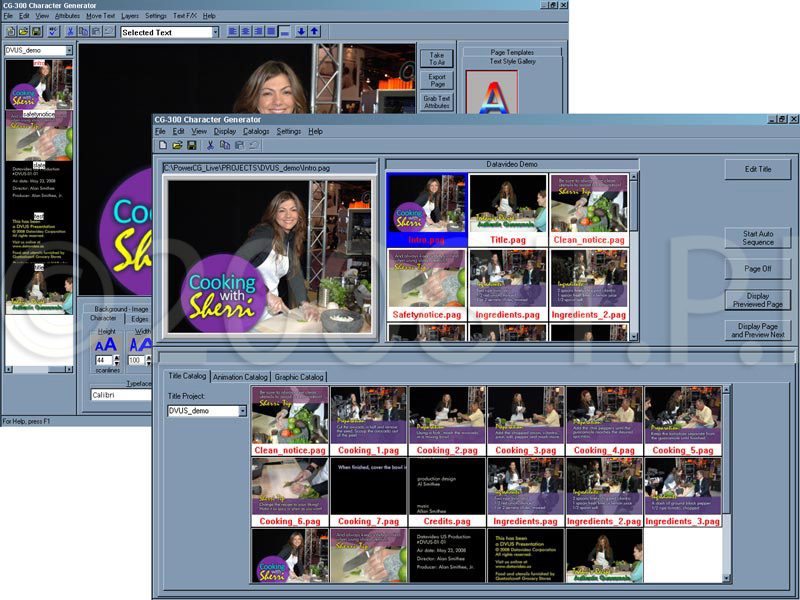The height and width of the screenshot is (600, 800).
Task: Select the Cooking_1.pag thumbnail in the Title Catalog
Action: point(368,421)
